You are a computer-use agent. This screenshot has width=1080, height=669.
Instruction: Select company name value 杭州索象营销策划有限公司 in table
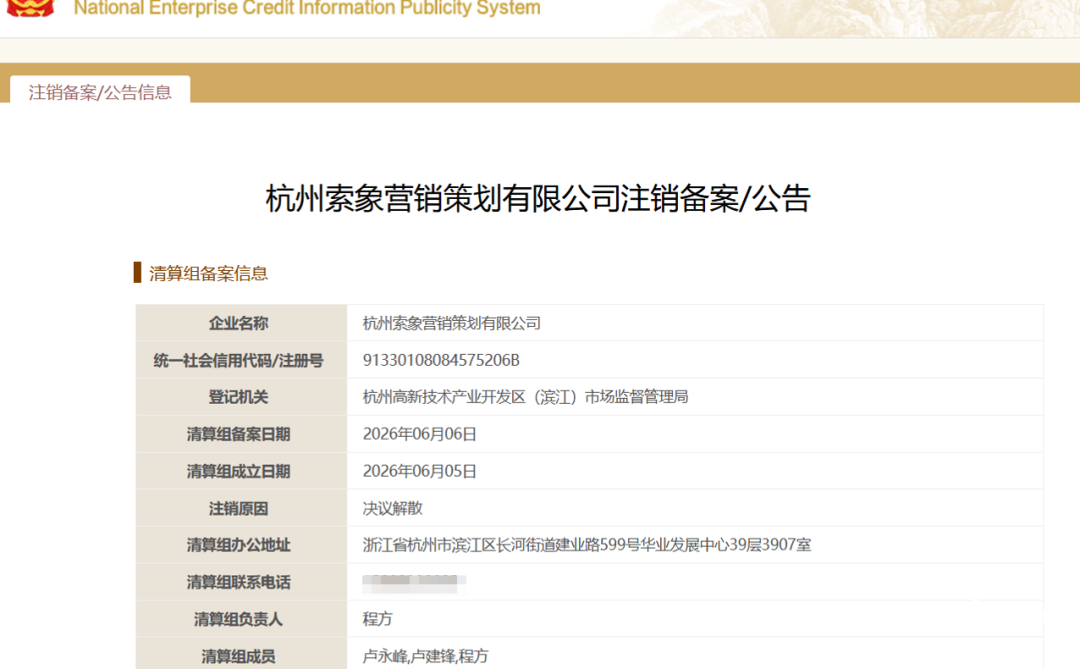[452, 323]
